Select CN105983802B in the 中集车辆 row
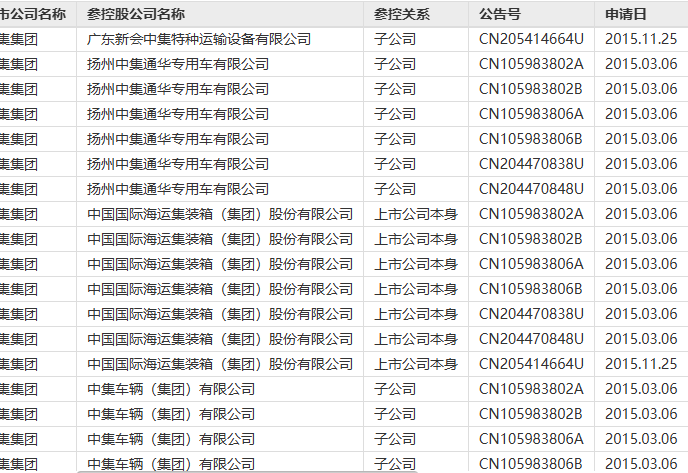Screen dimensions: 688x473 (x=530, y=414)
